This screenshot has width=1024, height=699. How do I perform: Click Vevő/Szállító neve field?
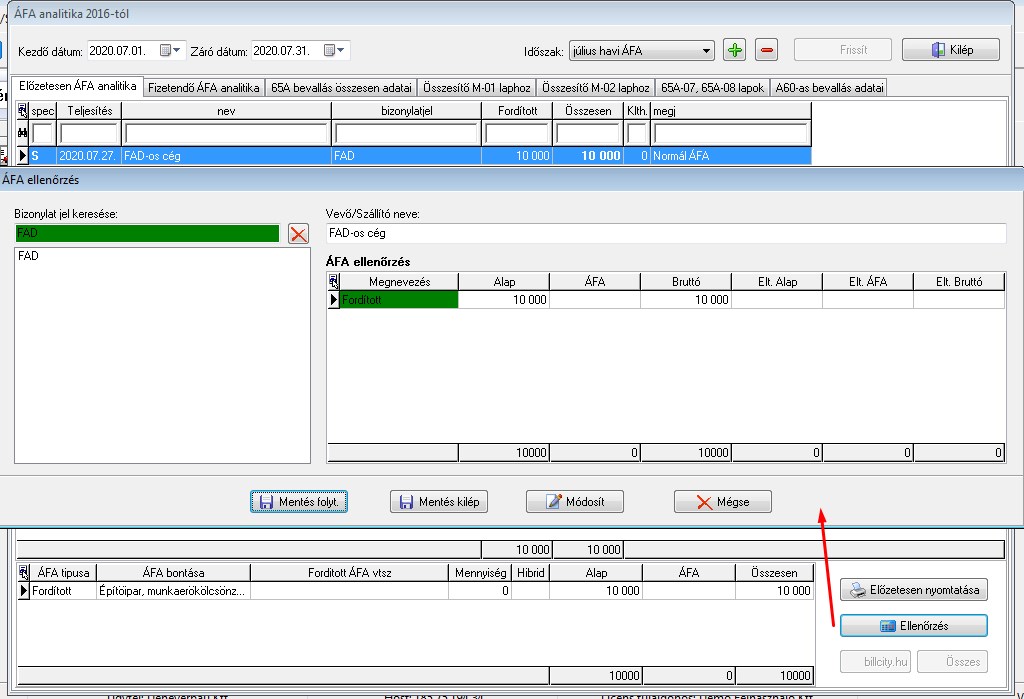[x=666, y=233]
